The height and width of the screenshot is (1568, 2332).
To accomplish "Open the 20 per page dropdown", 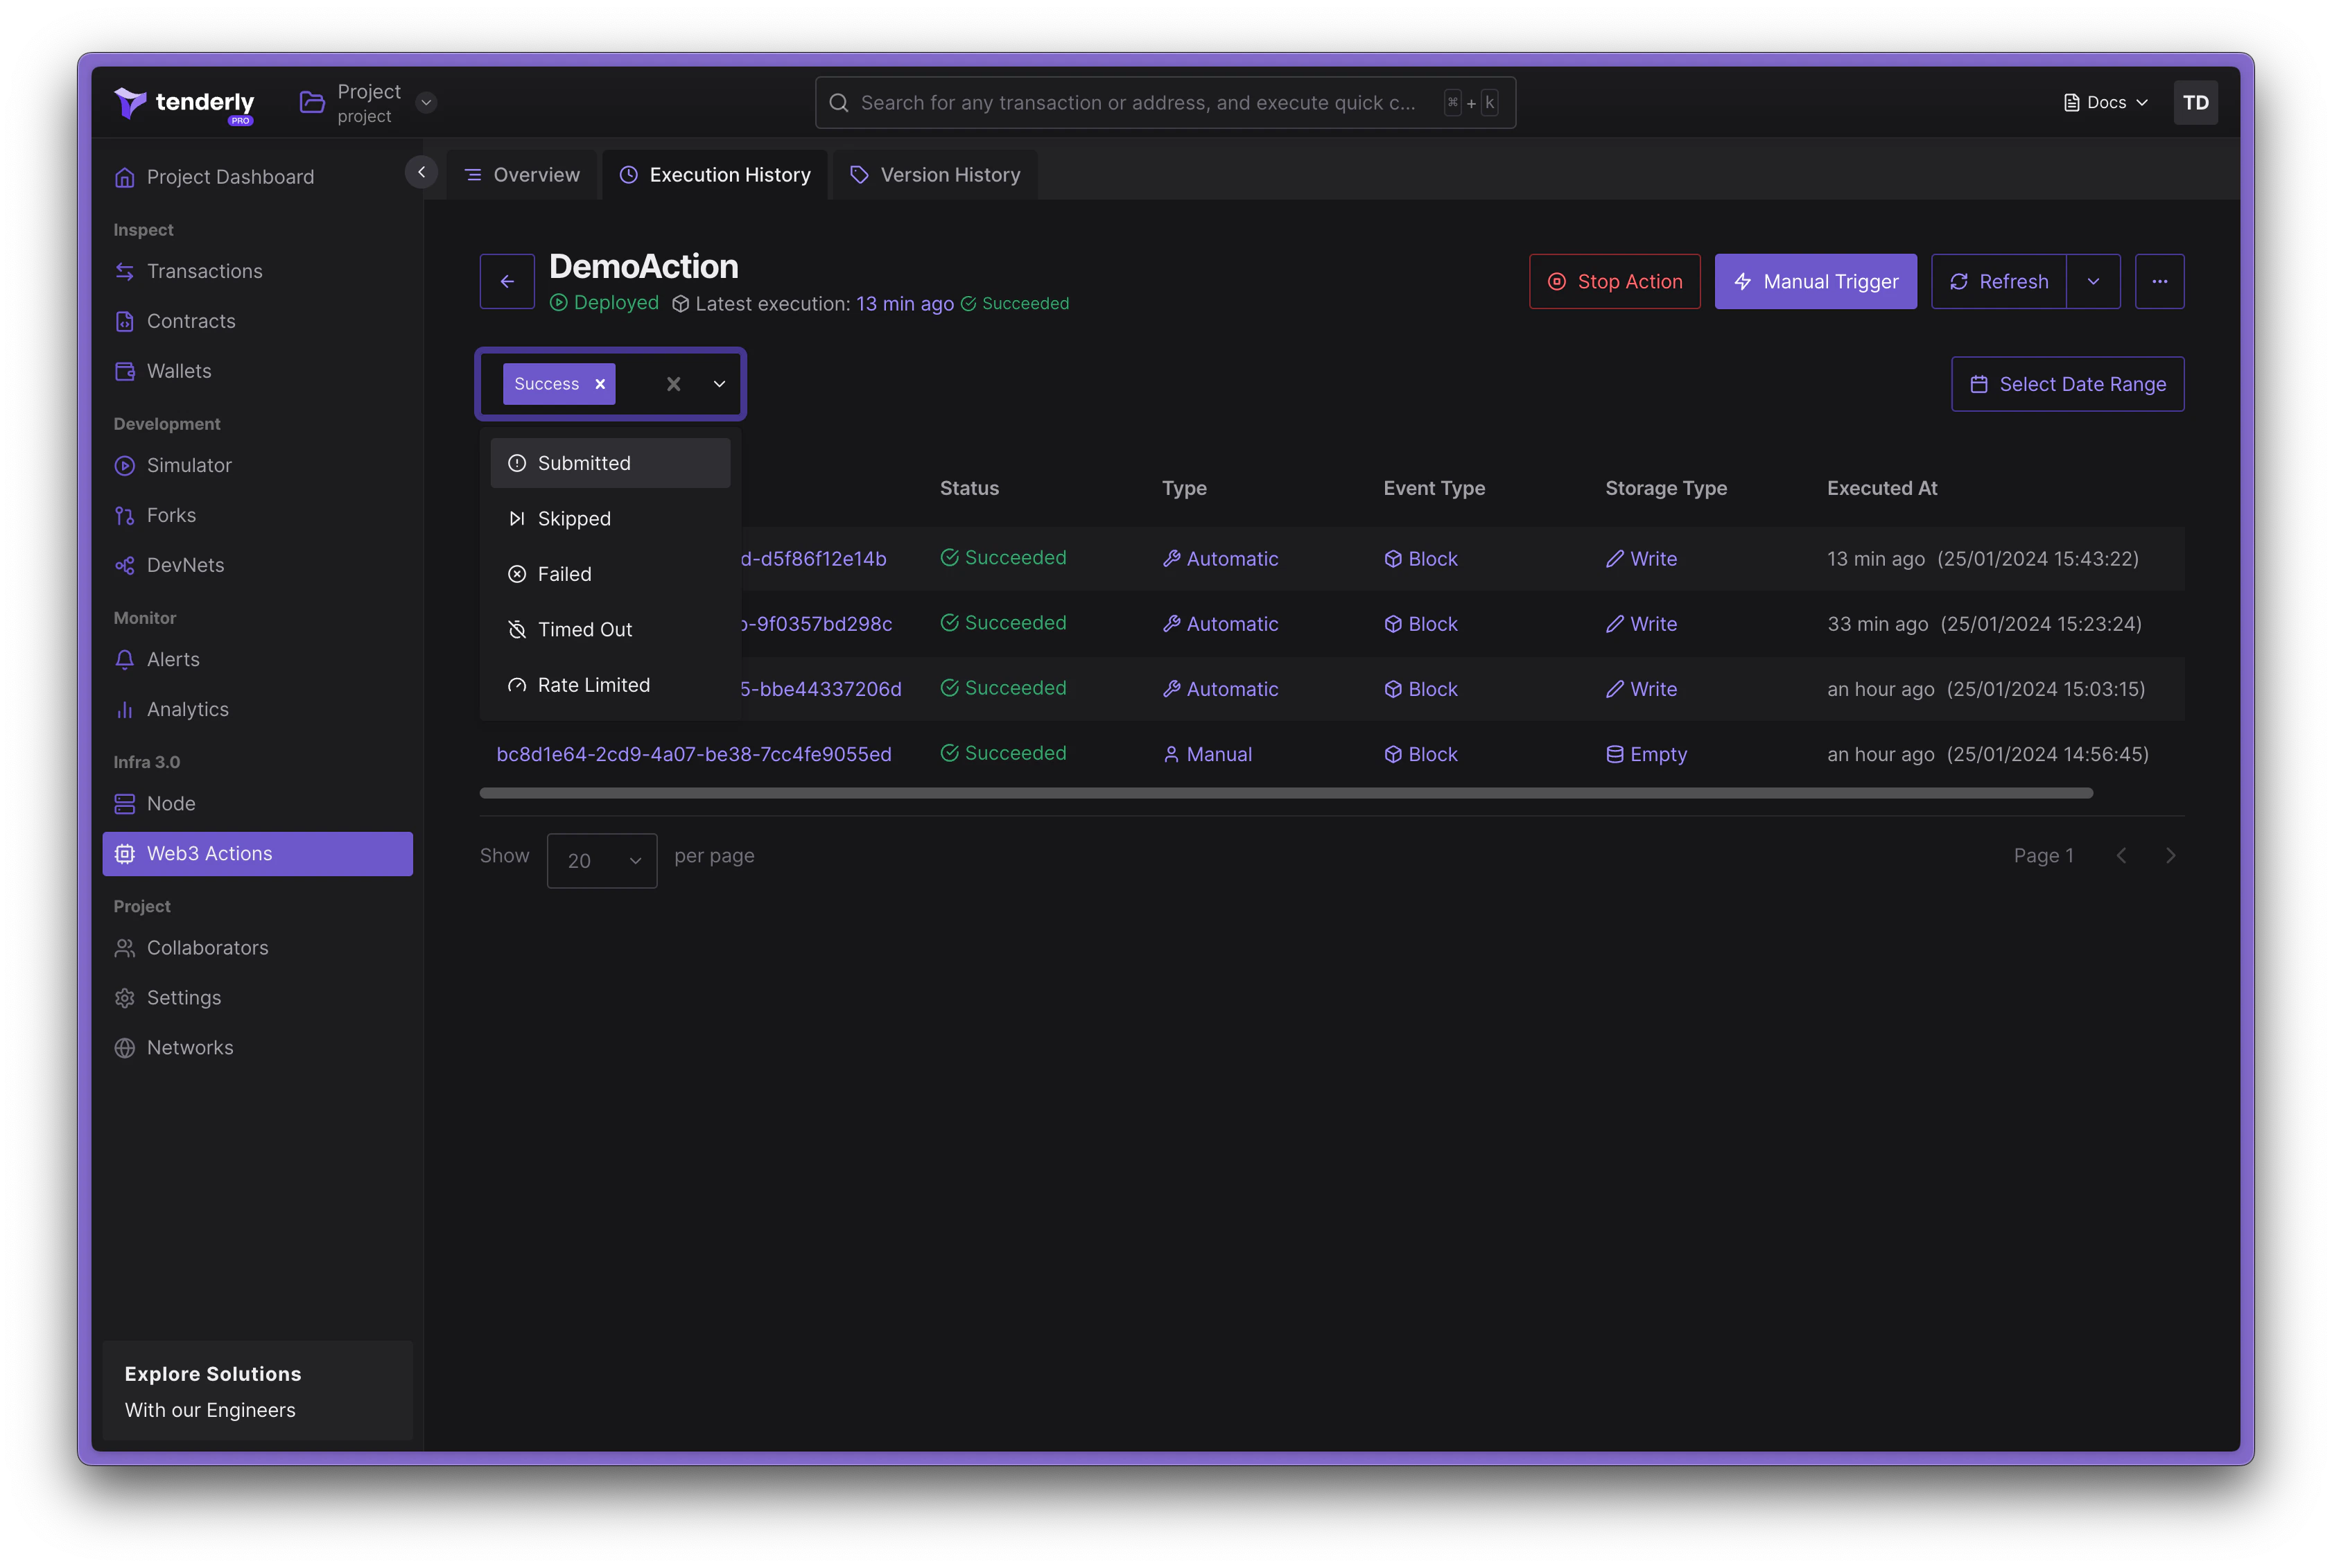I will coord(602,860).
